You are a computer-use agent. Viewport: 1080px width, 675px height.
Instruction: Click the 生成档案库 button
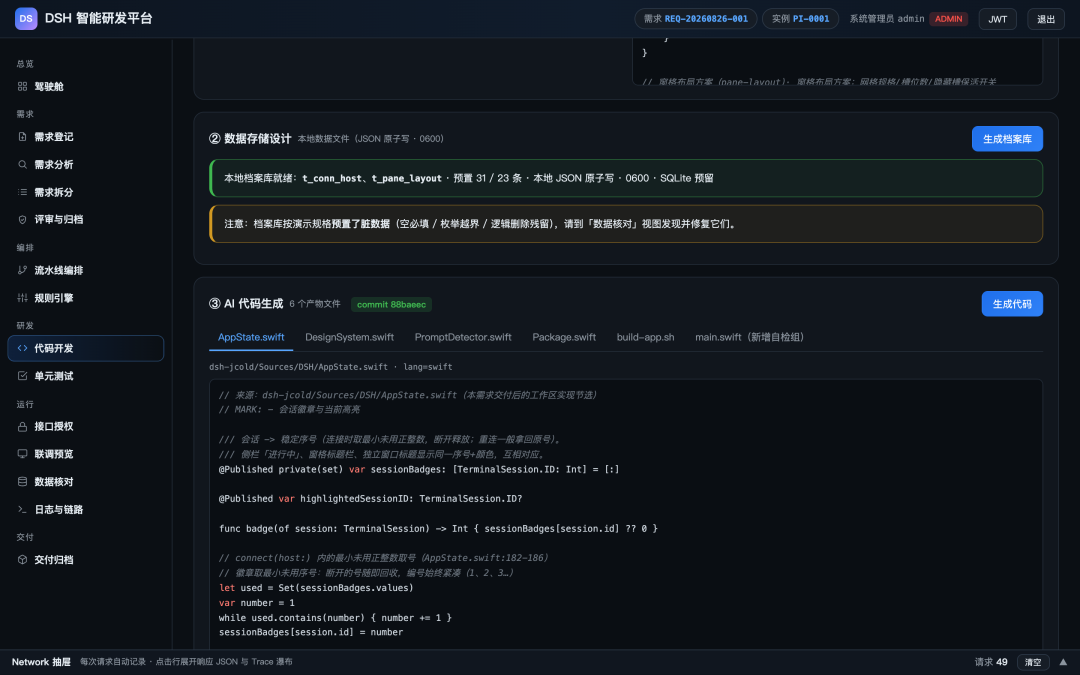tap(1007, 139)
